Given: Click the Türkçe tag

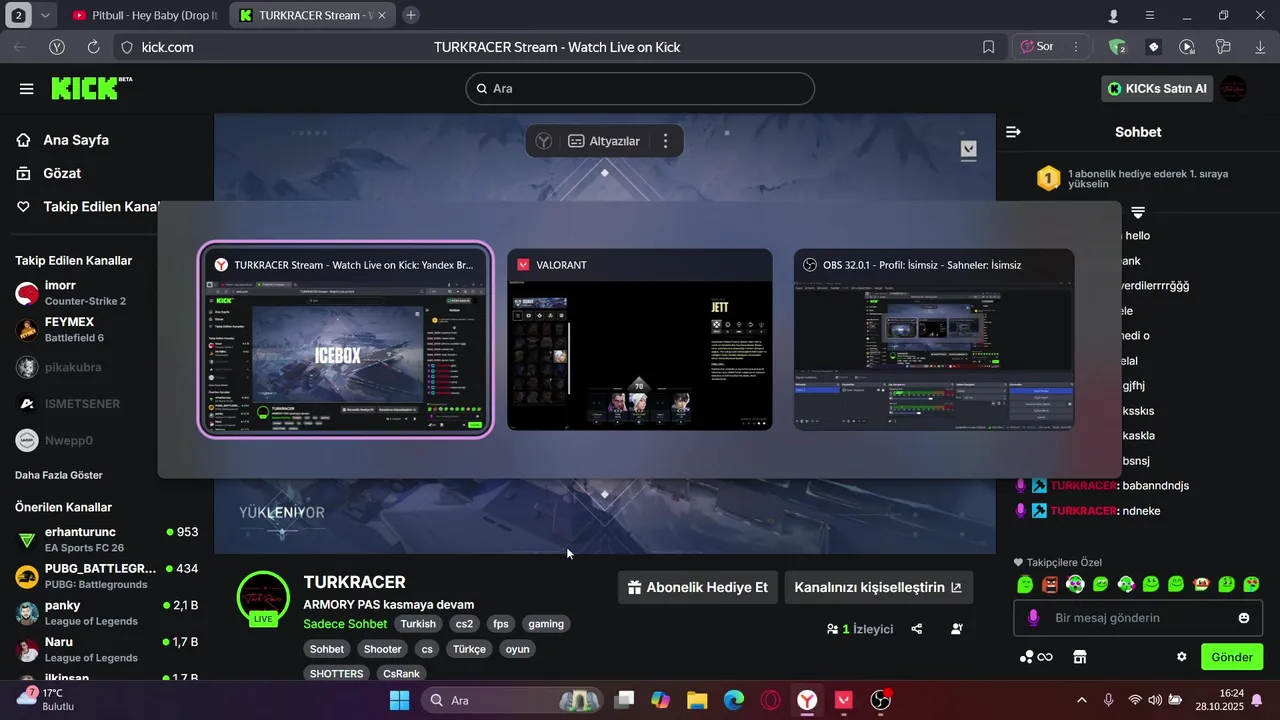Looking at the screenshot, I should click(469, 649).
